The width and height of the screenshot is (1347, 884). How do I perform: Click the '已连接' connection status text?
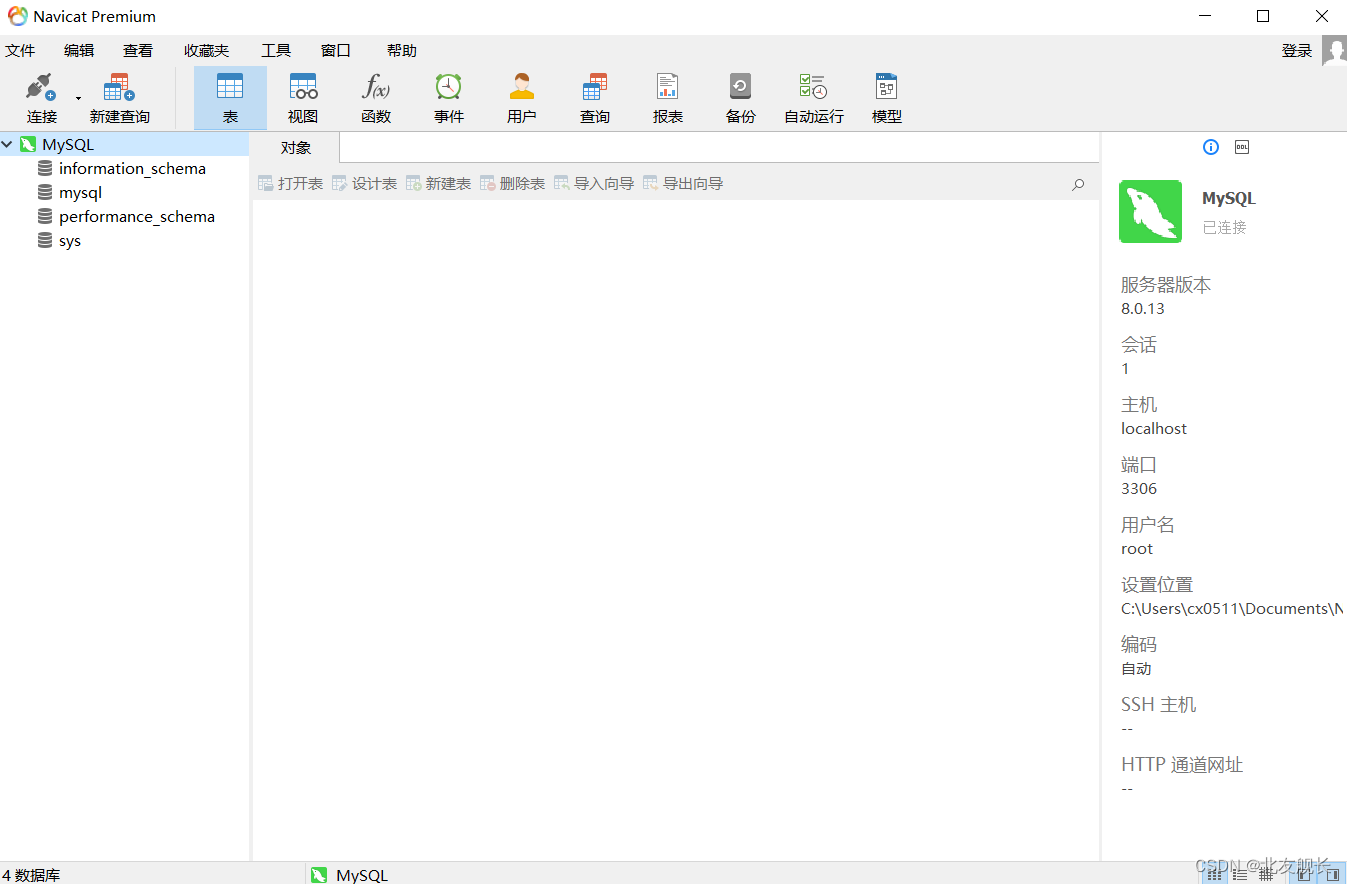pos(1224,228)
